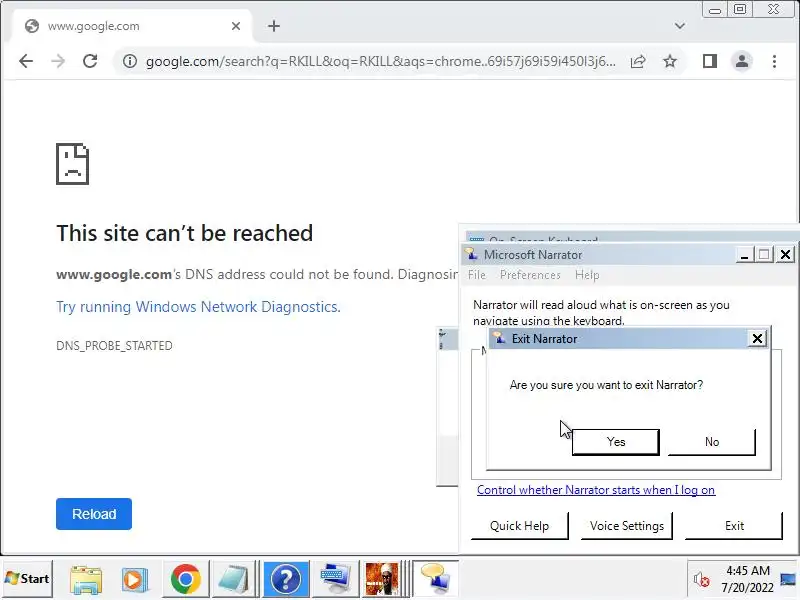Switch to Chrome in the taskbar
Image resolution: width=800 pixels, height=600 pixels.
186,579
